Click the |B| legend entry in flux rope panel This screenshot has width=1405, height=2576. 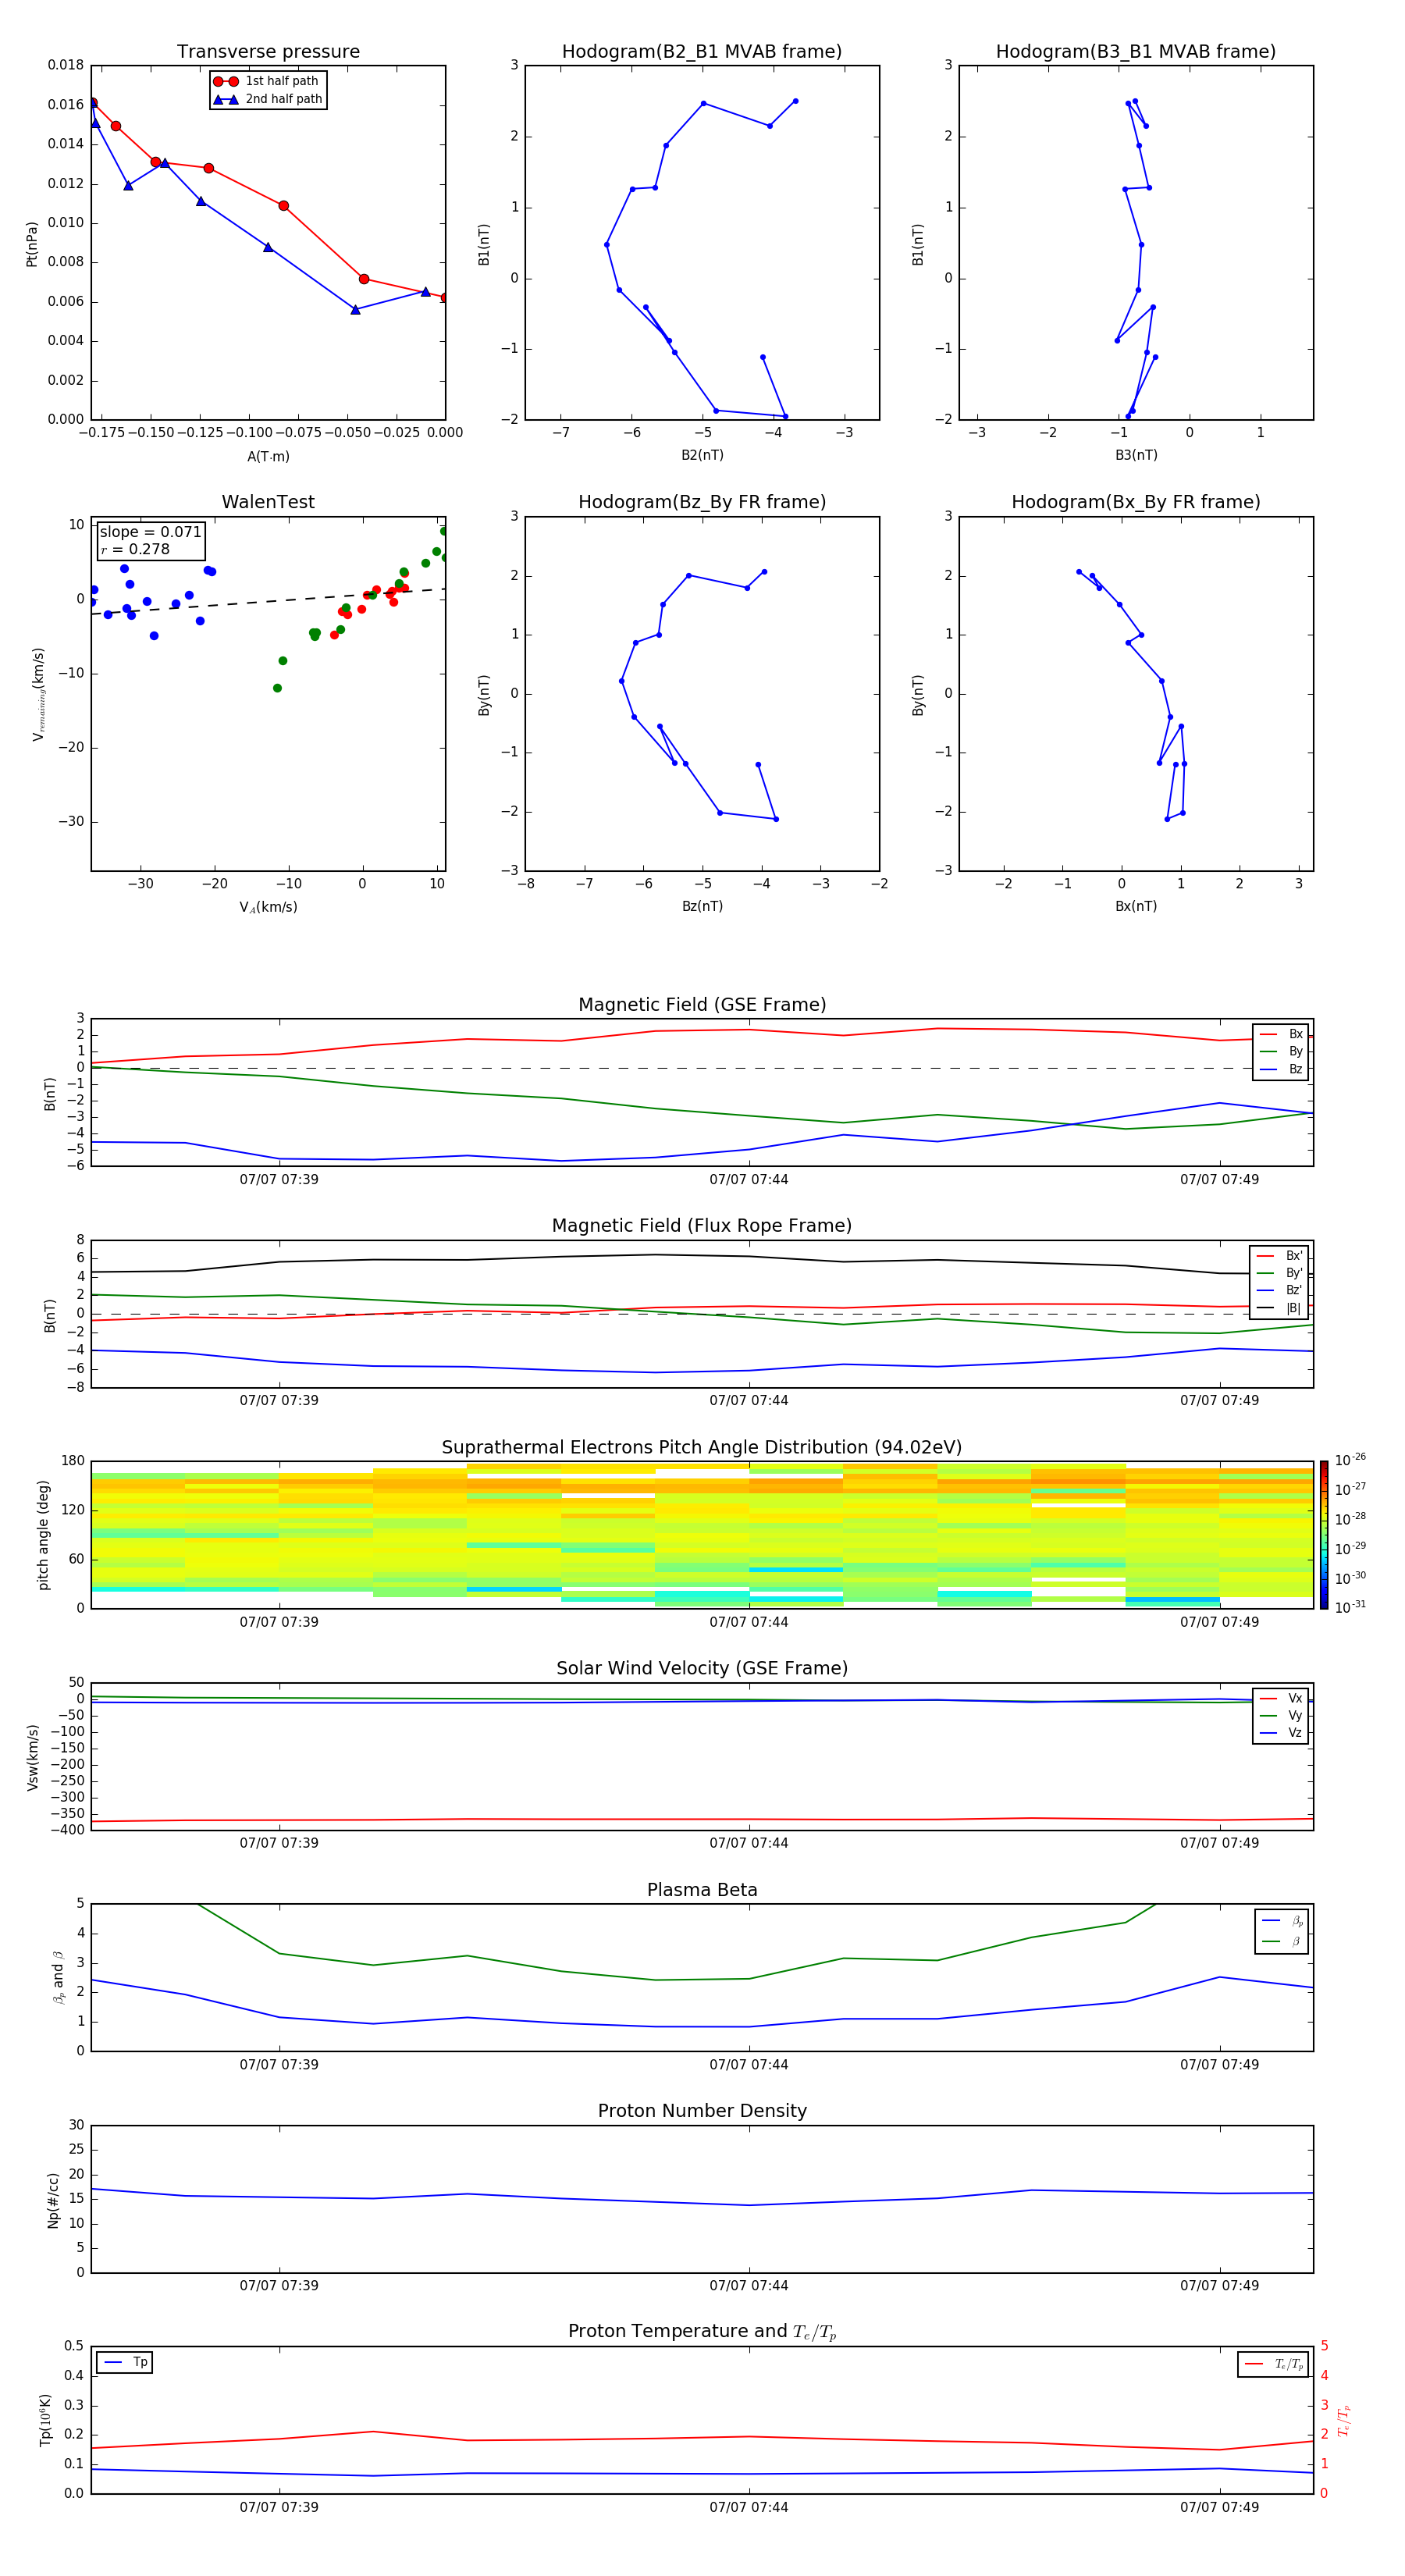(x=1279, y=1308)
